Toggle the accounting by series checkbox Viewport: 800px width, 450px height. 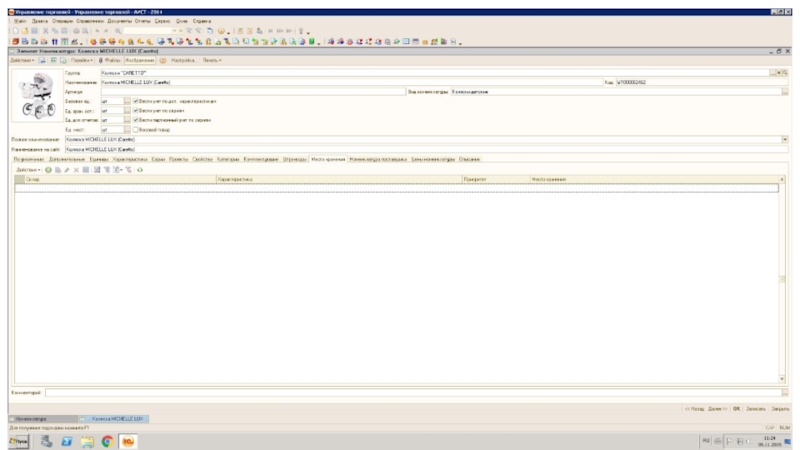point(136,110)
